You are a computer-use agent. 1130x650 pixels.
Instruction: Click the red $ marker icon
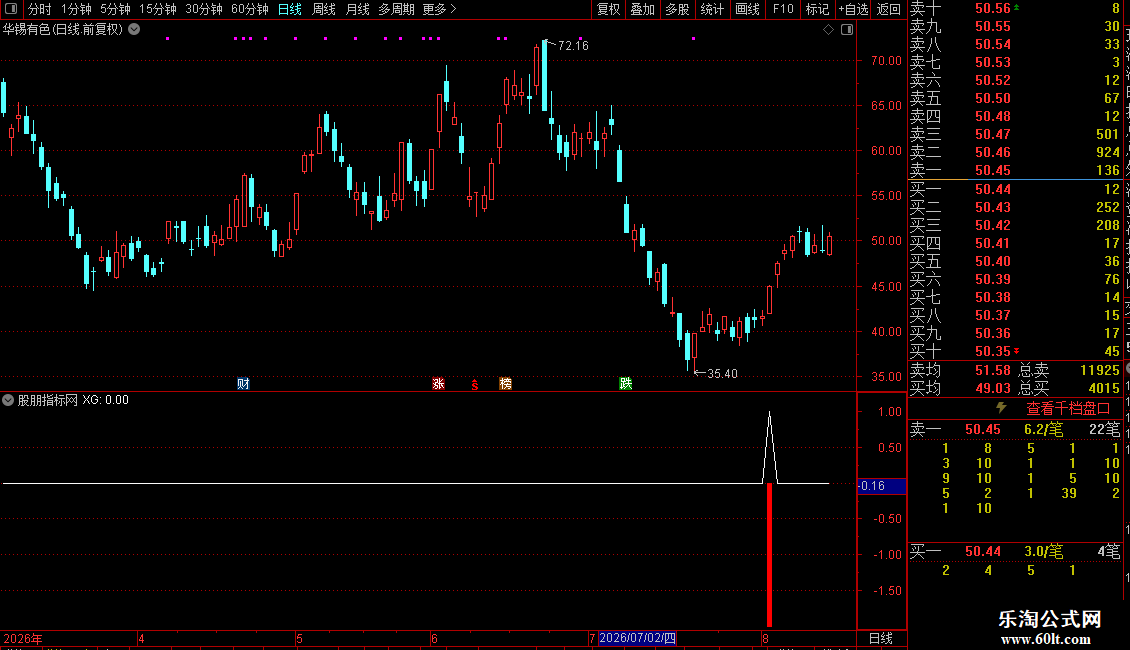click(x=474, y=384)
